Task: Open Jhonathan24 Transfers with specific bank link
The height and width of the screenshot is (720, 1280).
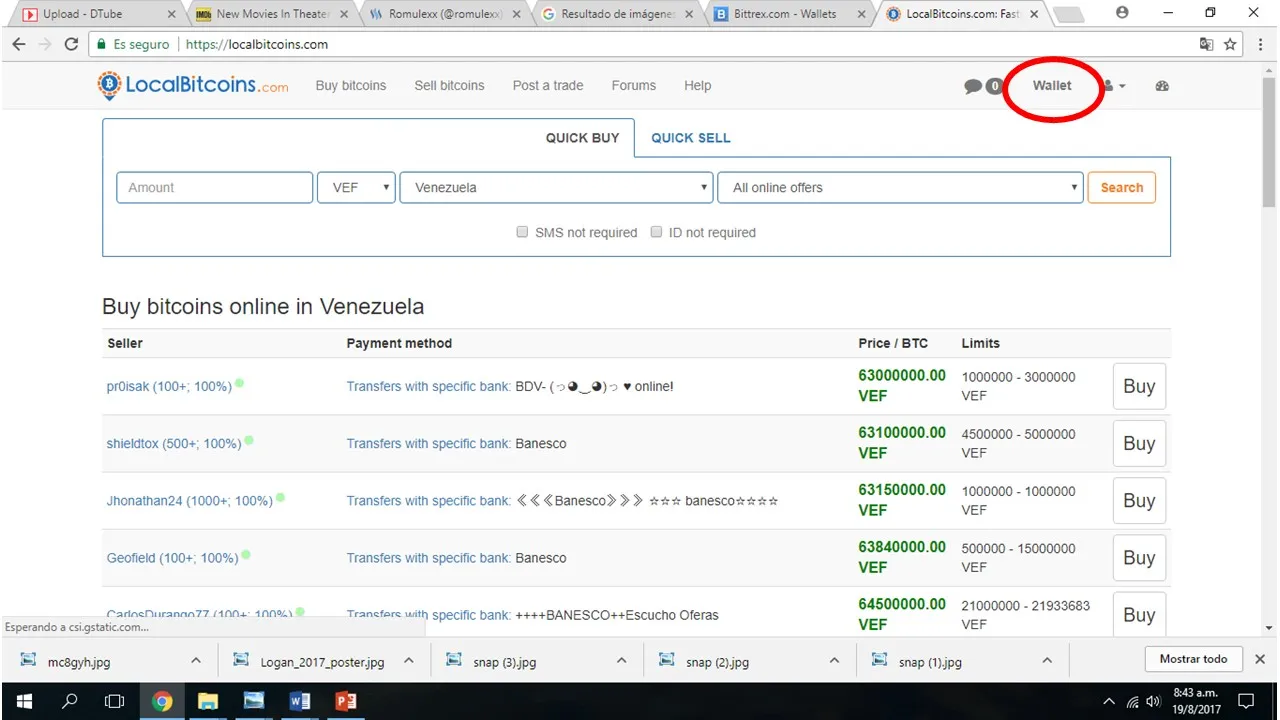Action: (x=429, y=500)
